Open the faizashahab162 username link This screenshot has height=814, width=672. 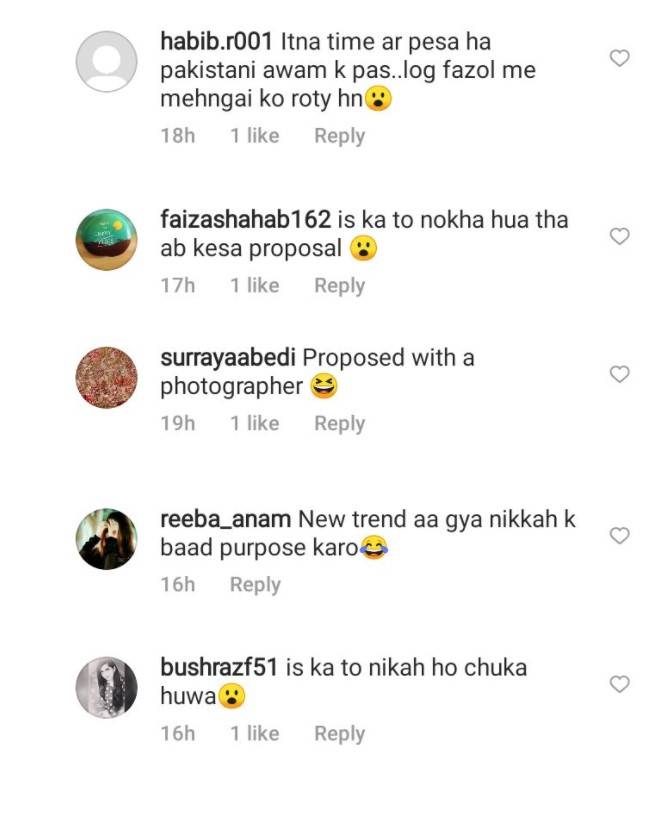[x=245, y=220]
